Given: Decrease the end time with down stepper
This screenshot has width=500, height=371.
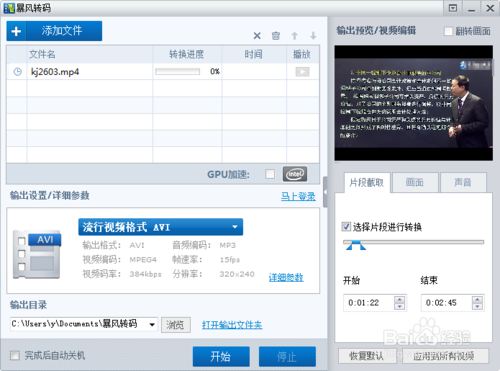Looking at the screenshot, I should 477,306.
